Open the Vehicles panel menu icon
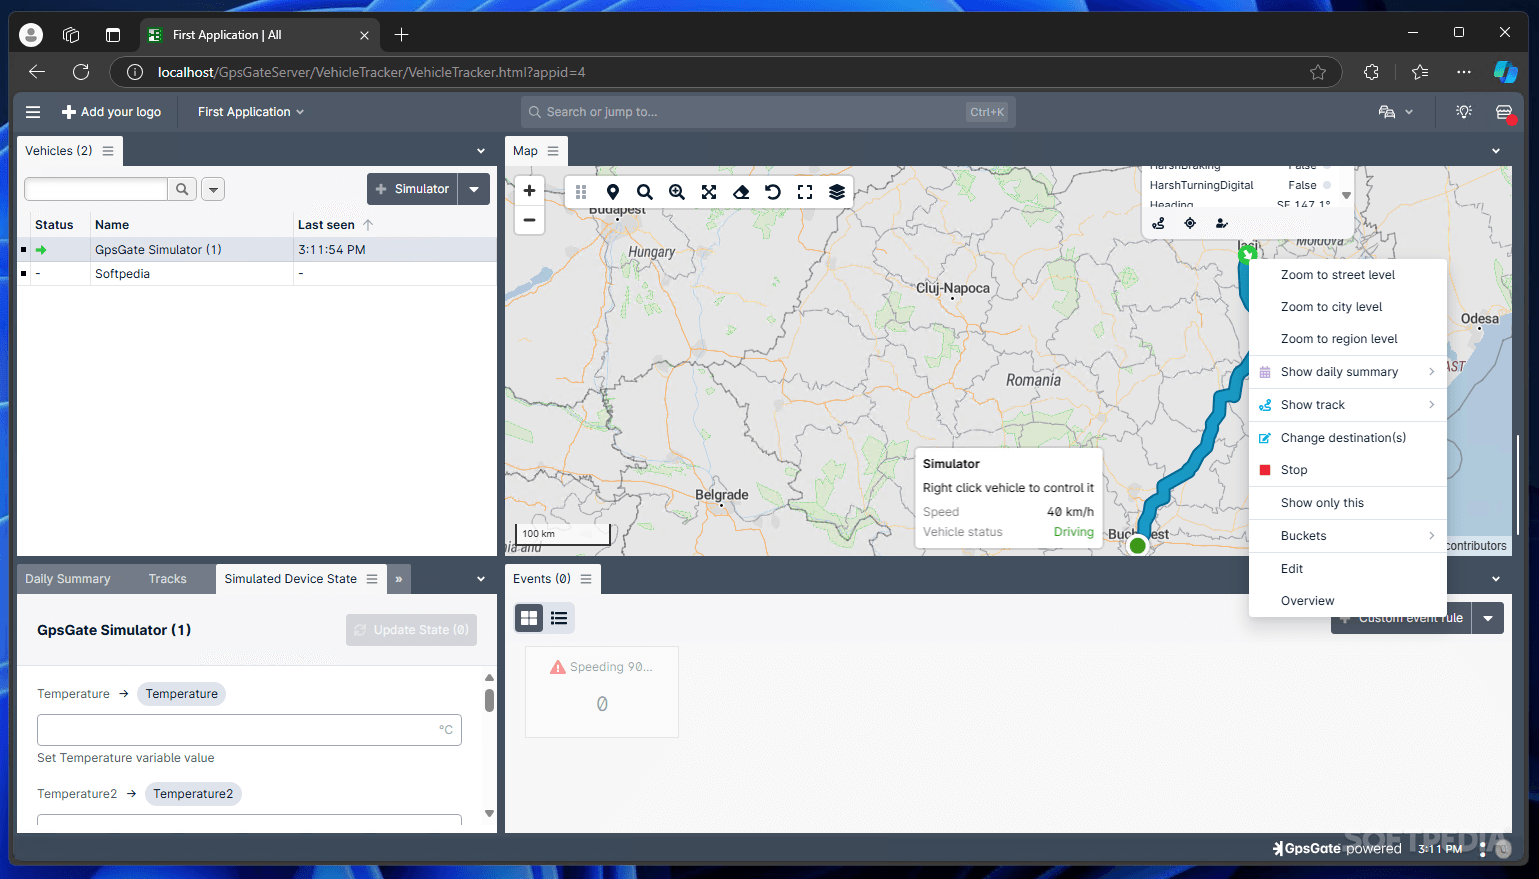 click(x=108, y=151)
